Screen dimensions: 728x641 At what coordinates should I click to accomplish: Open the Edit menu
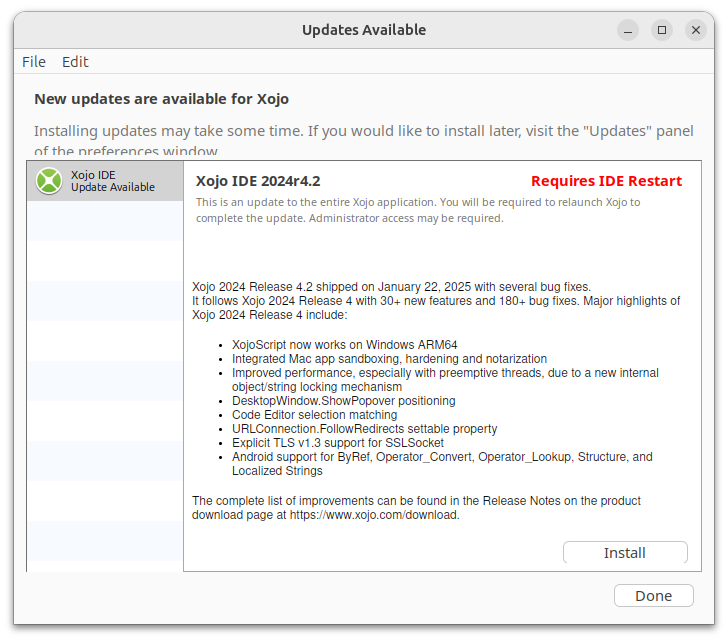75,62
